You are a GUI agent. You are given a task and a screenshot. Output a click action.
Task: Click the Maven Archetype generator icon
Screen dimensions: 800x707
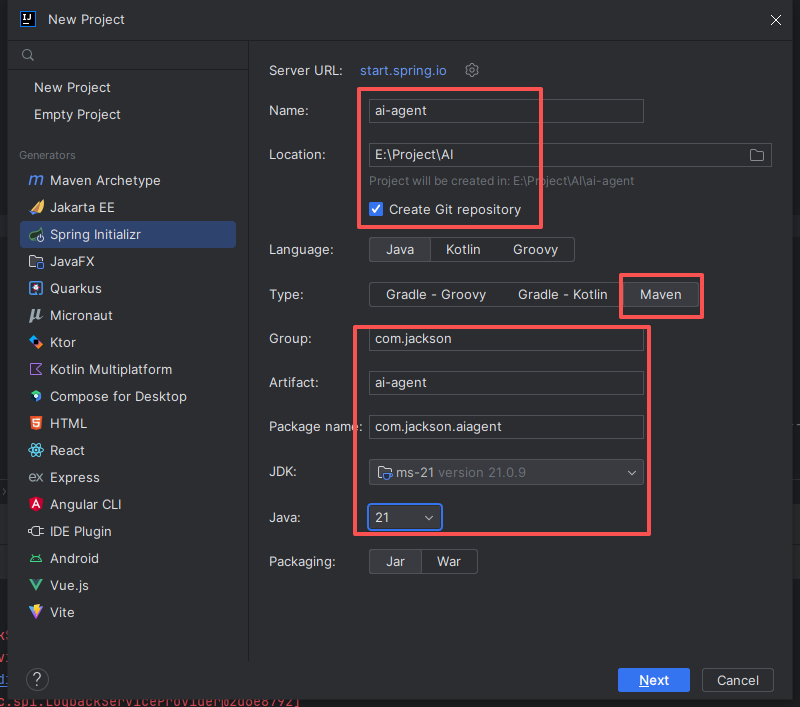pos(36,180)
